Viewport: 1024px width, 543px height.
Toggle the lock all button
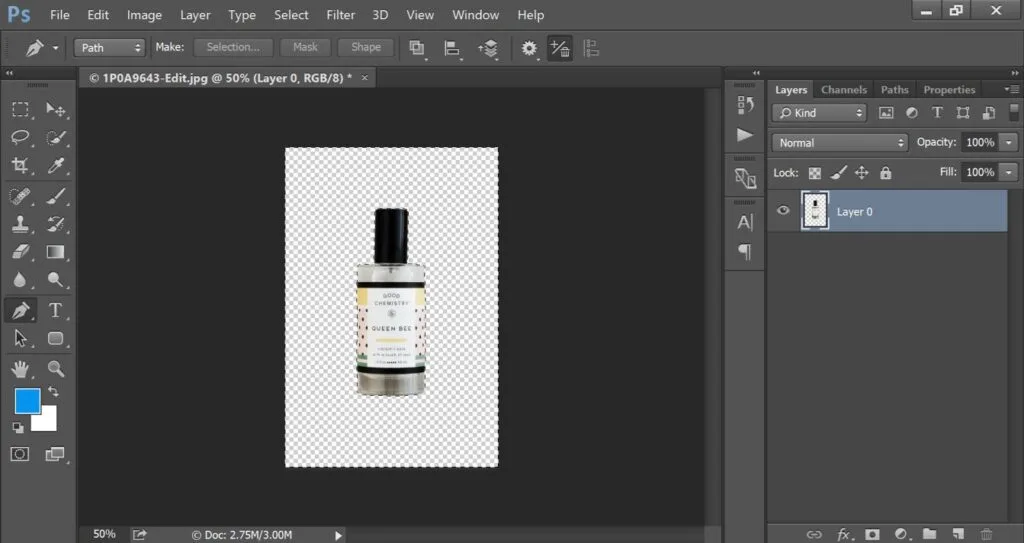click(x=885, y=173)
